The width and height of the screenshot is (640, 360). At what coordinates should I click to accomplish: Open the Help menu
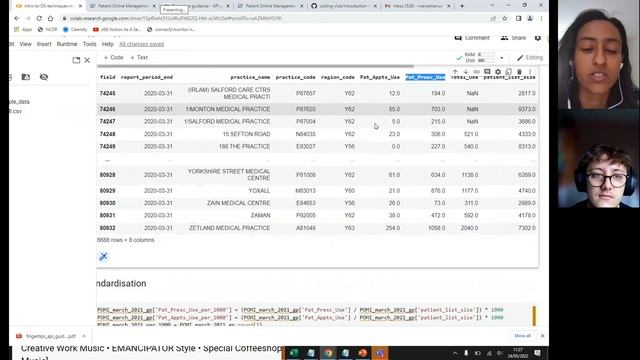coord(107,44)
